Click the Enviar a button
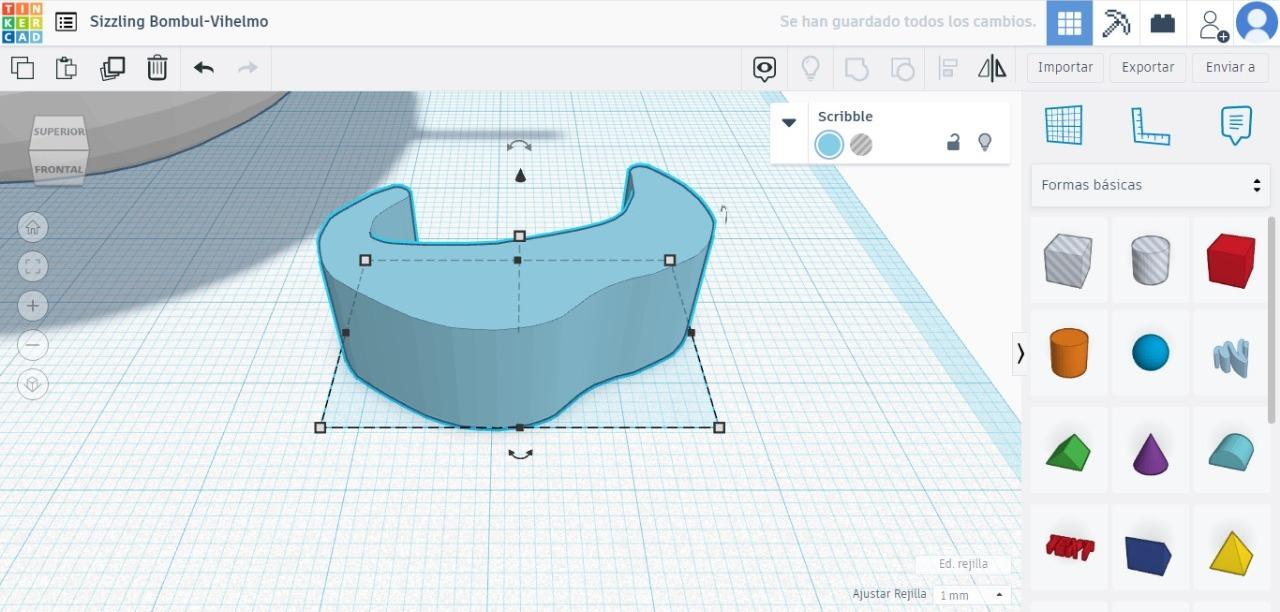 [x=1230, y=67]
